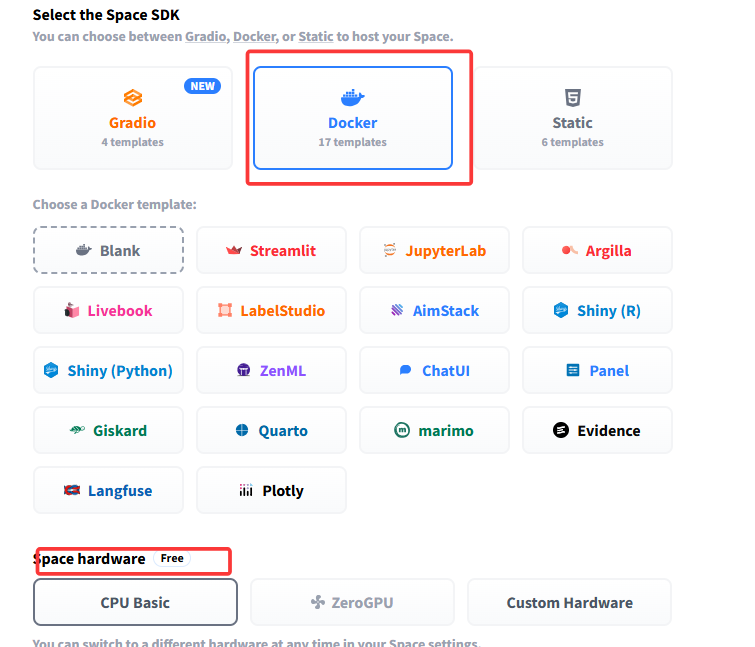Image resolution: width=755 pixels, height=647 pixels.
Task: Select CPU Basic hardware
Action: coord(135,603)
